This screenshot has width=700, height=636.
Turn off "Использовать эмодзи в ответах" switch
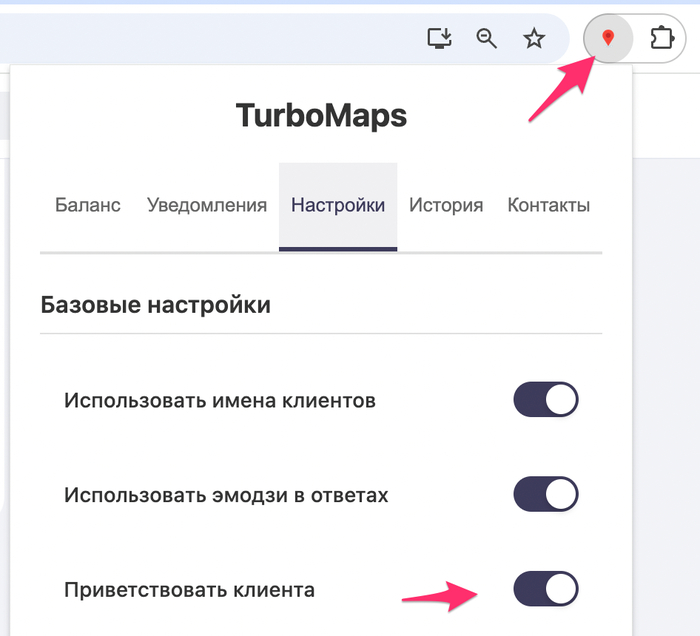click(546, 494)
